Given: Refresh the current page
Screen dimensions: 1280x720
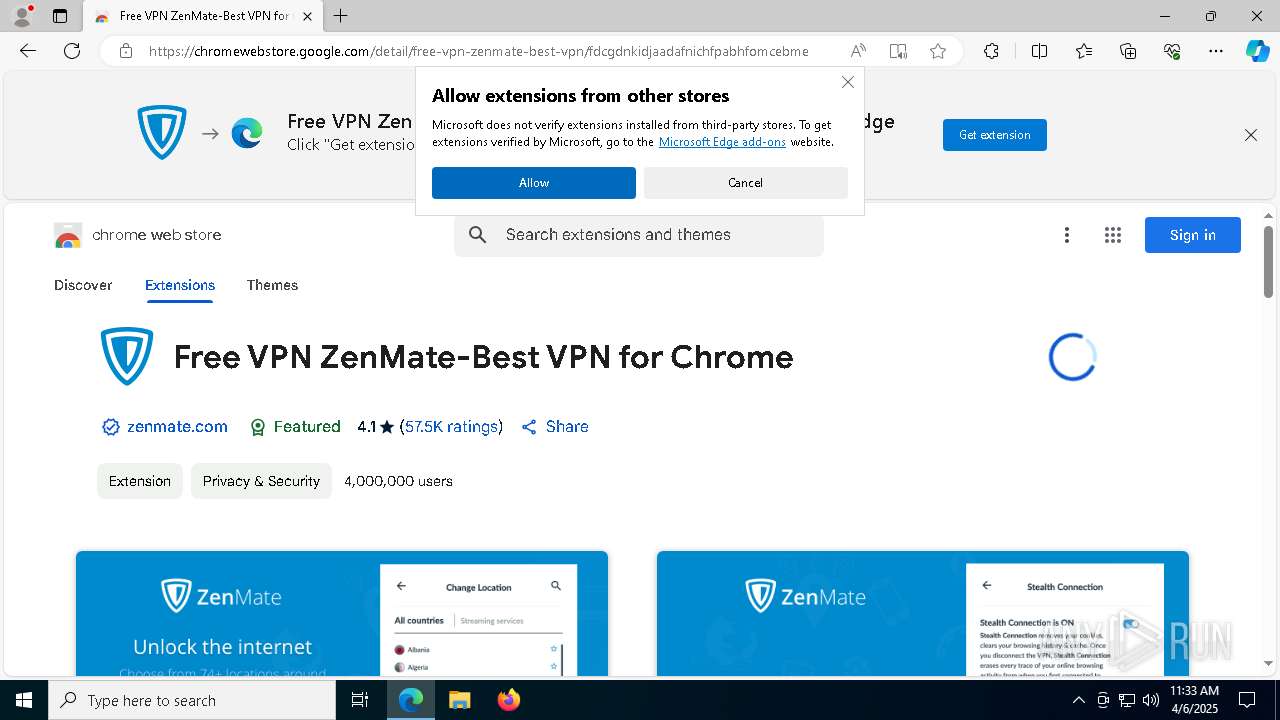Looking at the screenshot, I should click(x=72, y=51).
